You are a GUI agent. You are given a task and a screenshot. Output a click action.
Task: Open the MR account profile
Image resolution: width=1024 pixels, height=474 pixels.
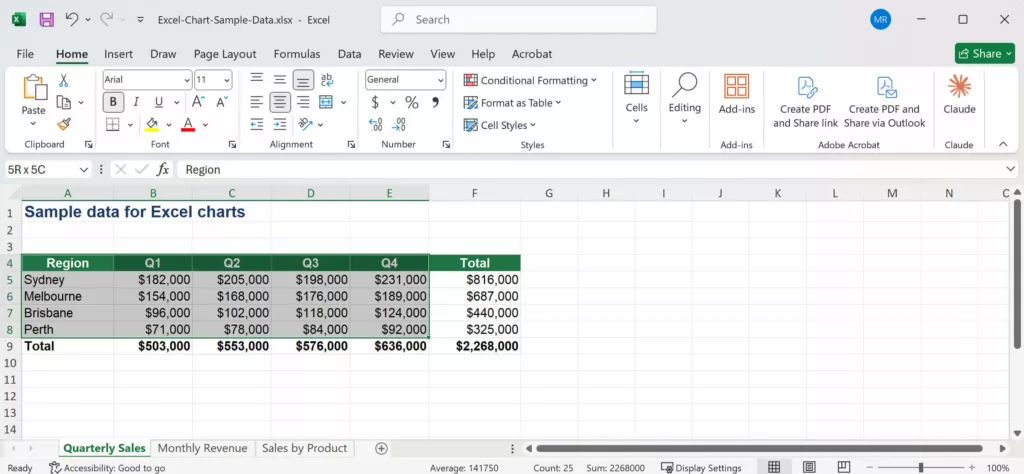click(x=880, y=20)
